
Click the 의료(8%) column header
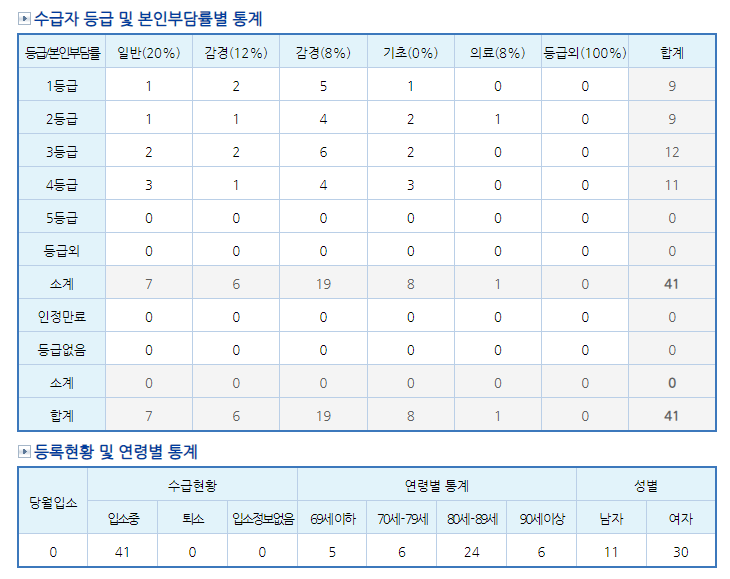[x=498, y=53]
